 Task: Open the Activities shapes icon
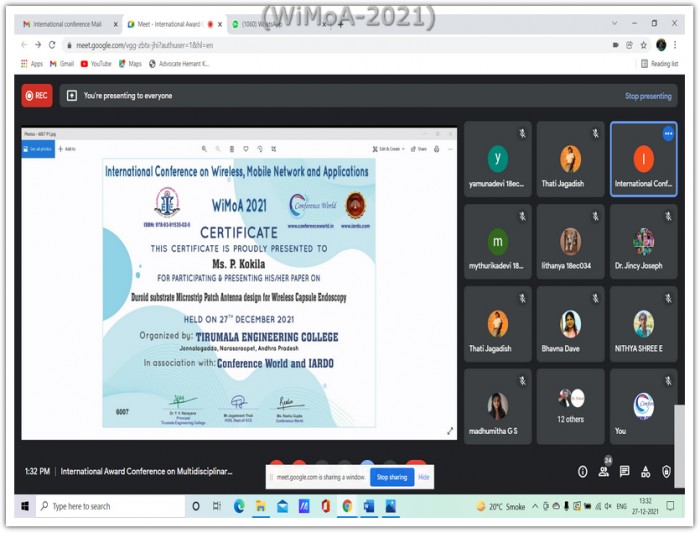pyautogui.click(x=645, y=471)
